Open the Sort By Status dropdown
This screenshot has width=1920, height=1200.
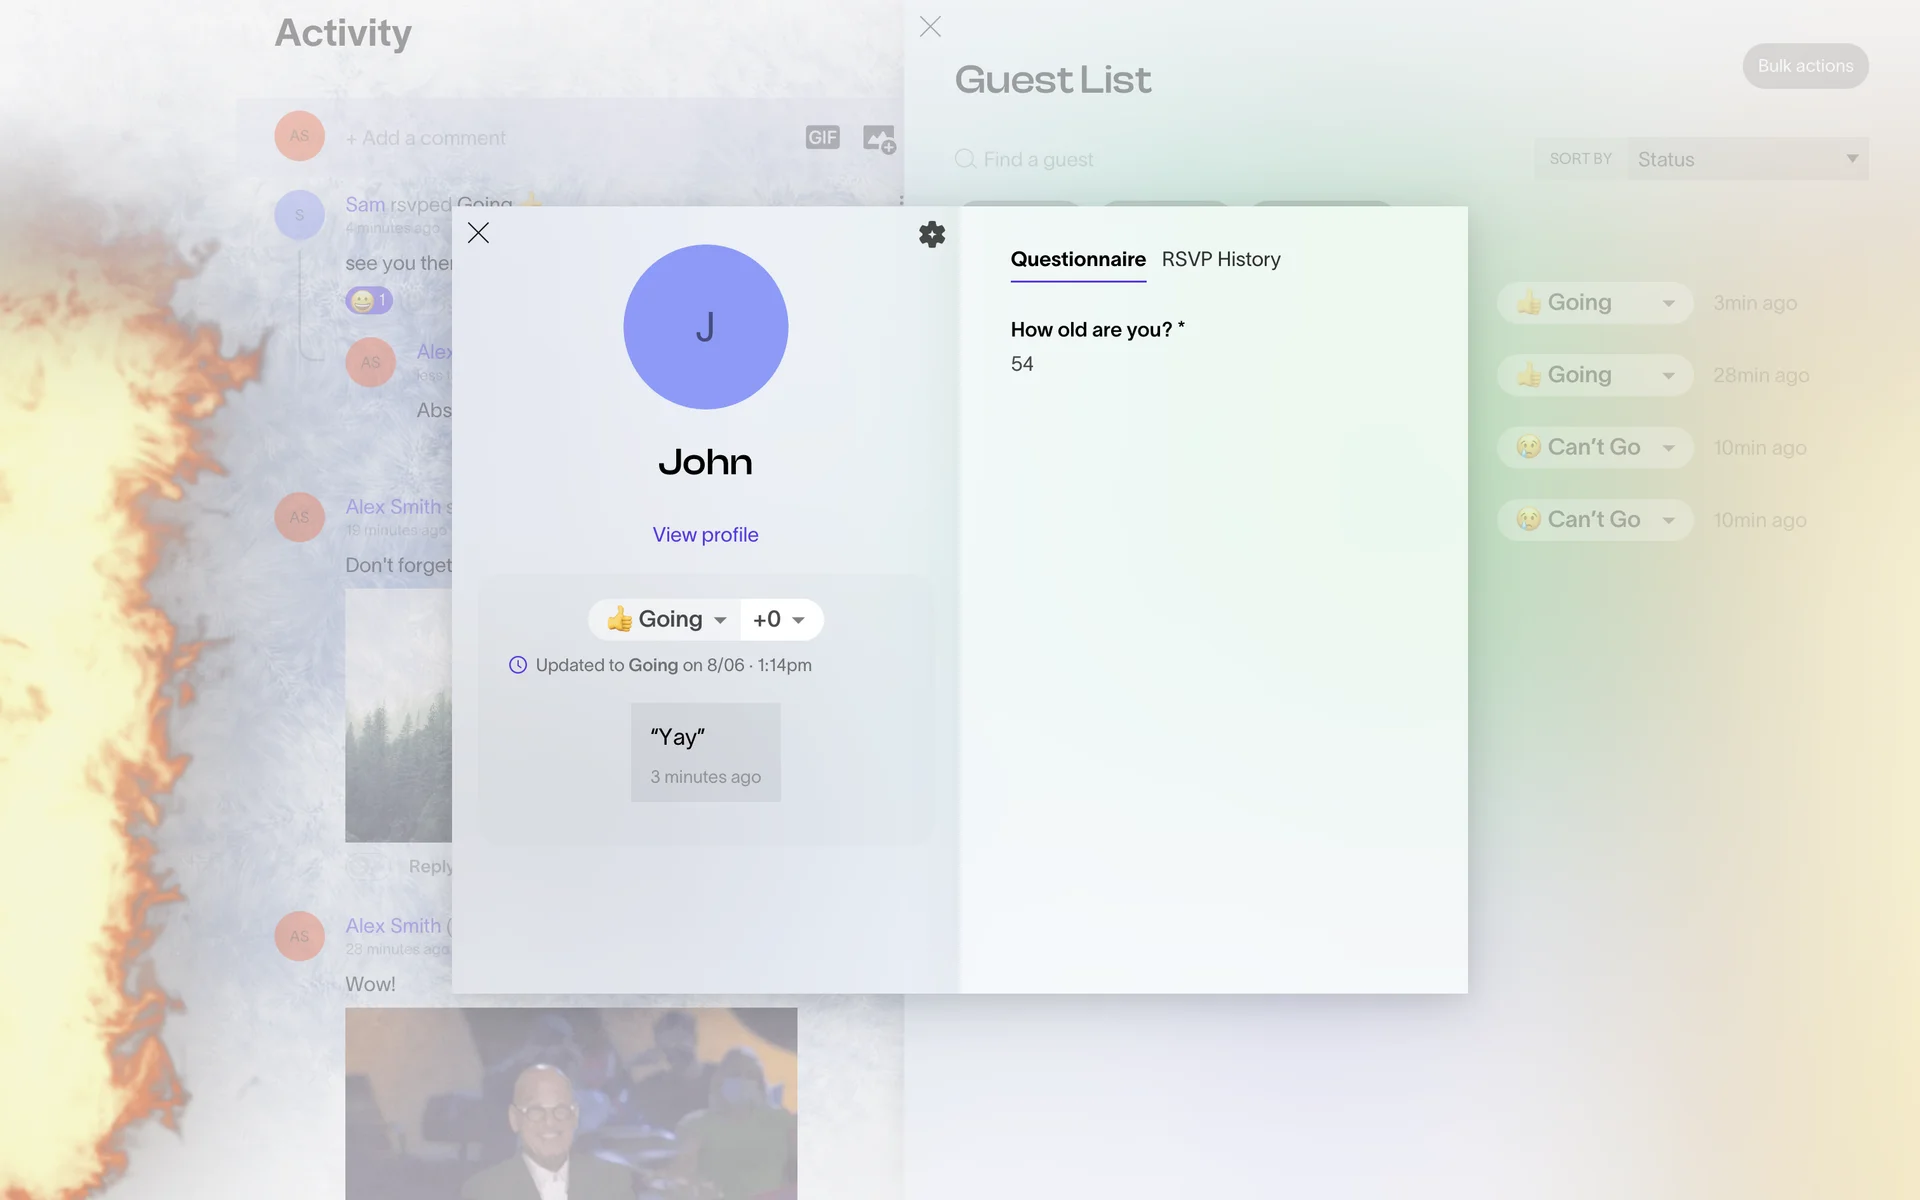pyautogui.click(x=1746, y=159)
